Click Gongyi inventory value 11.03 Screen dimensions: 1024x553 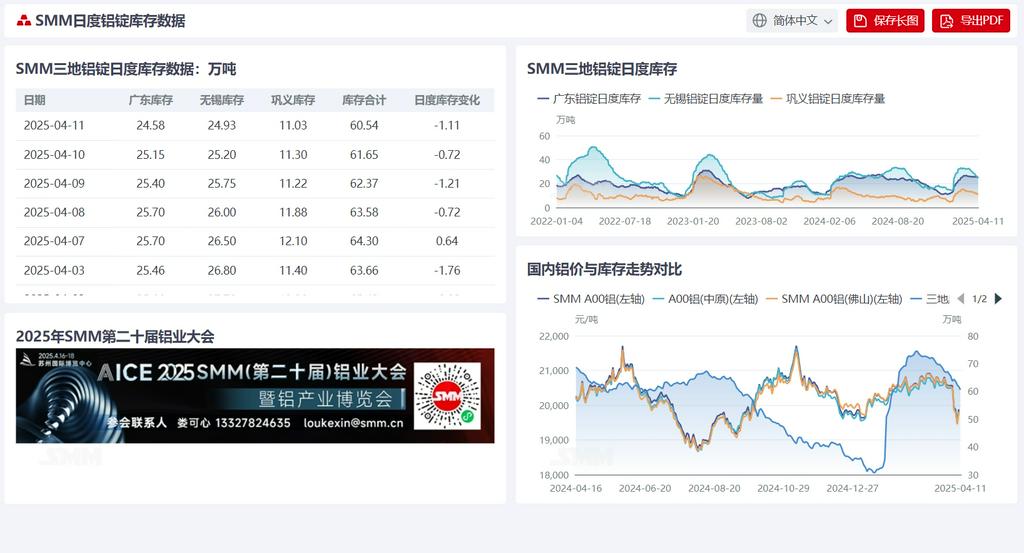click(293, 125)
